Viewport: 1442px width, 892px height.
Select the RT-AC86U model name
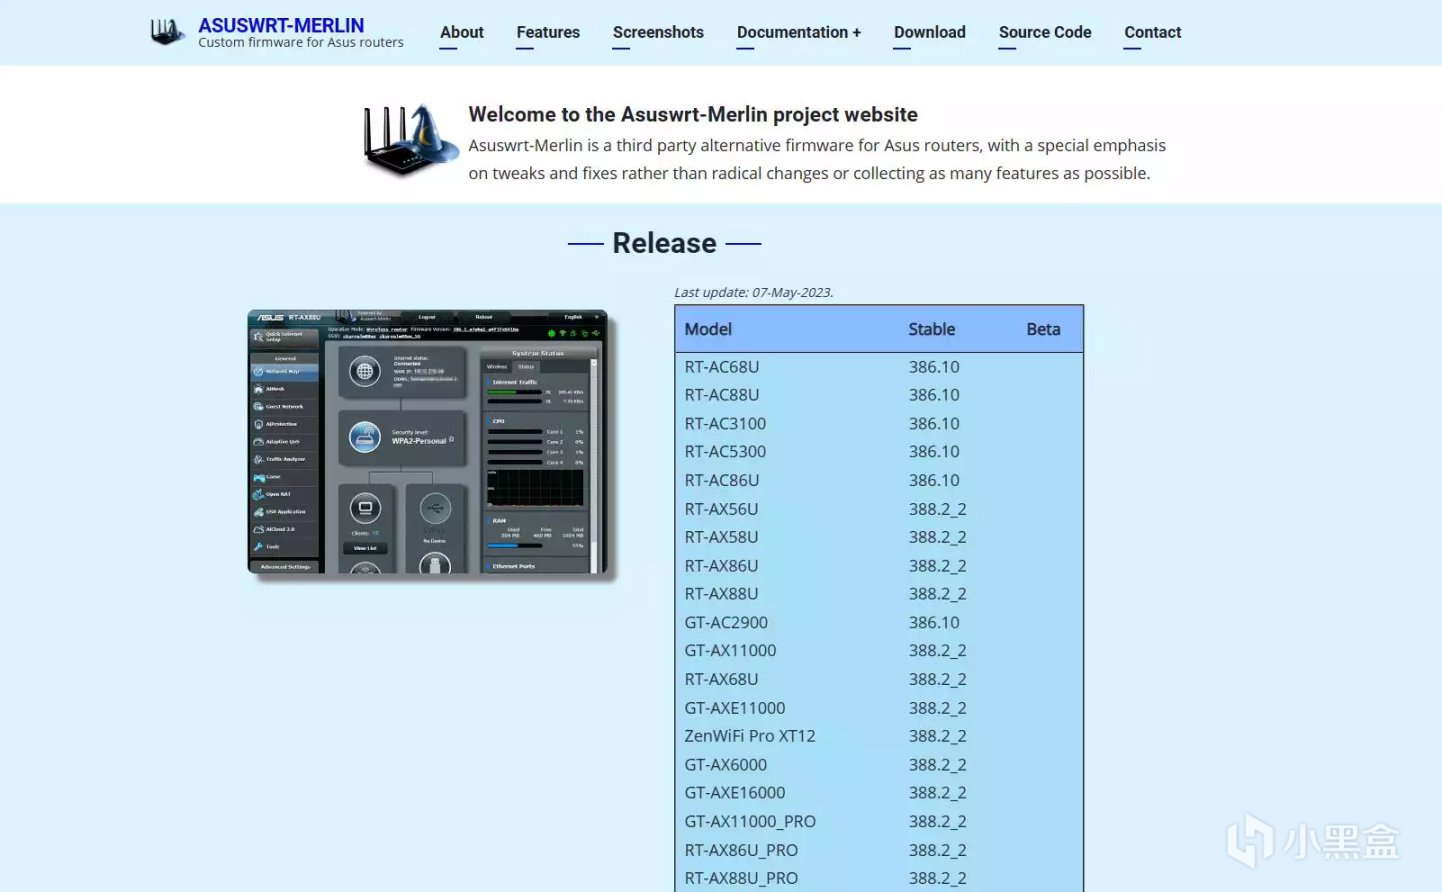722,480
